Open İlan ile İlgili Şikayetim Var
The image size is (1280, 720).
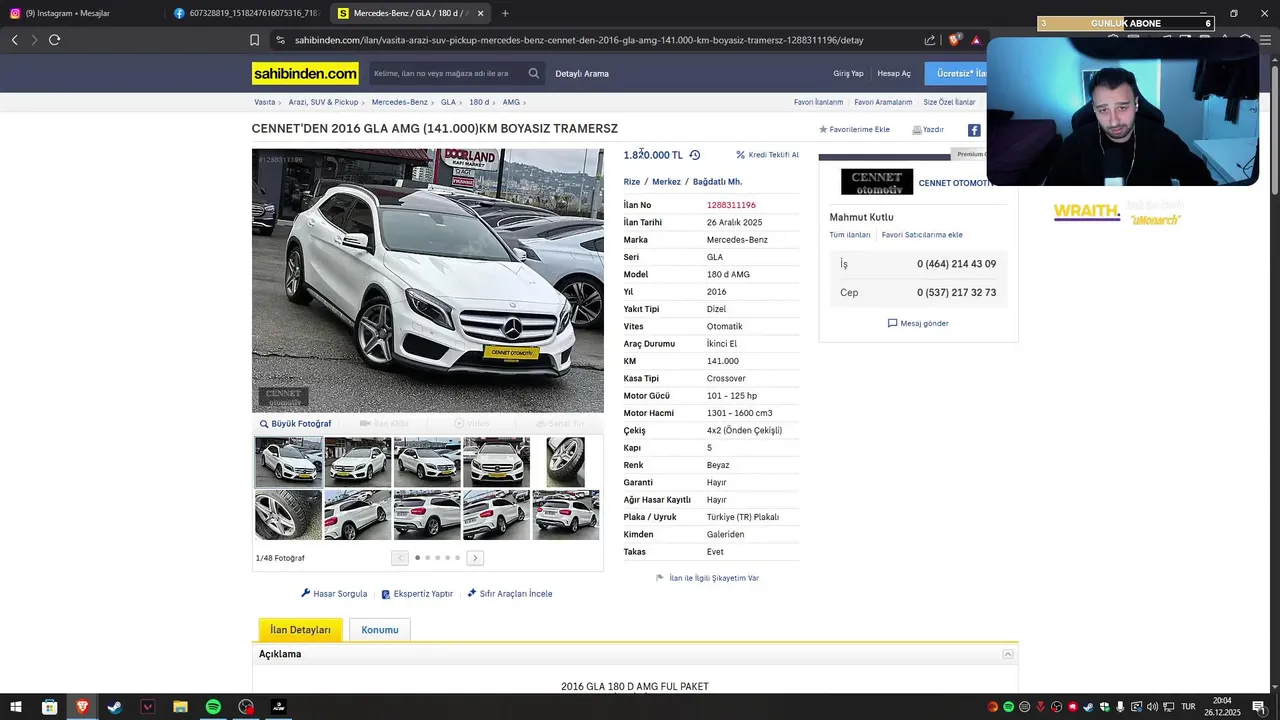(707, 578)
